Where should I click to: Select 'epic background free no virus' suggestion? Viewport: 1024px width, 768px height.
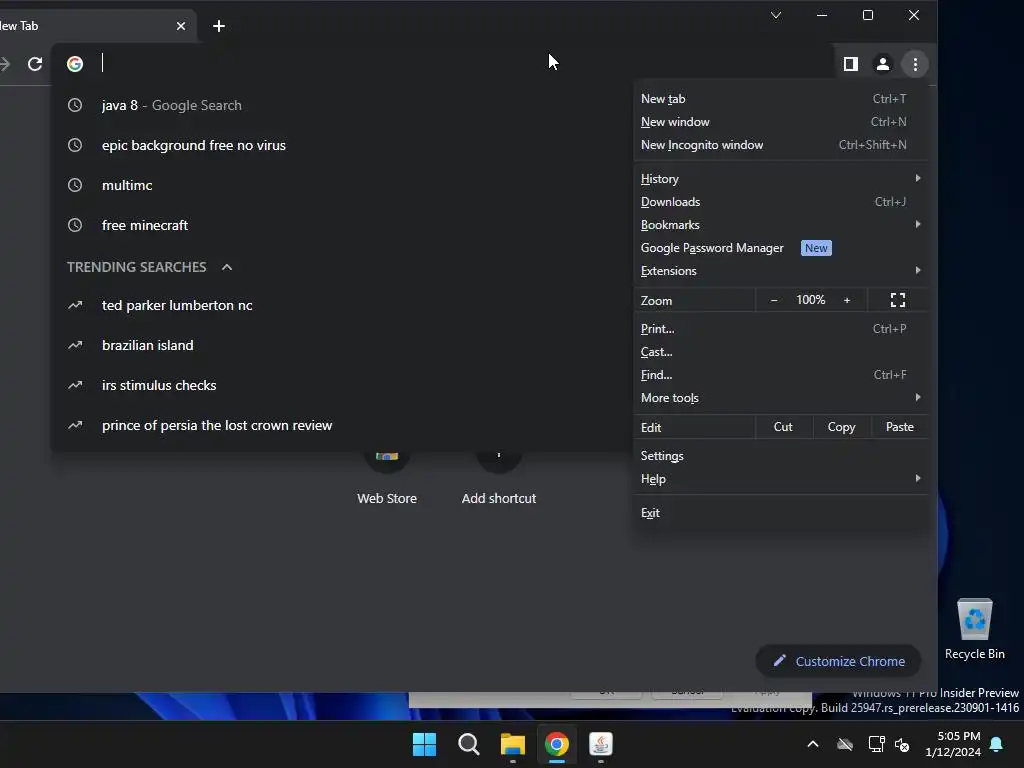pos(340,145)
